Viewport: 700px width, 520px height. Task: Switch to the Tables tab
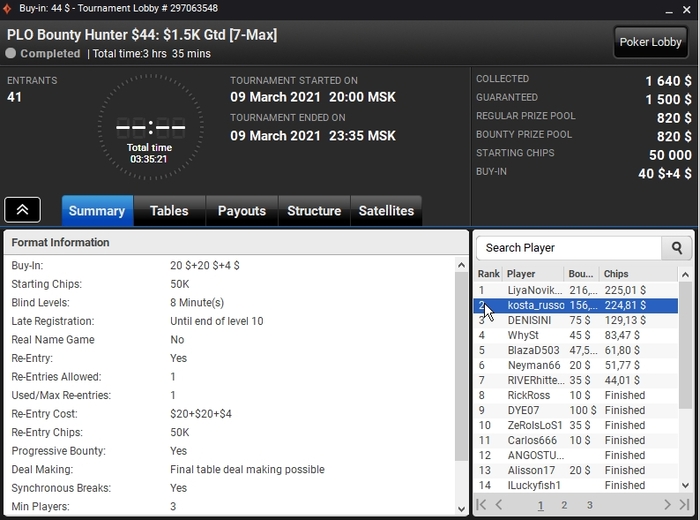(169, 211)
